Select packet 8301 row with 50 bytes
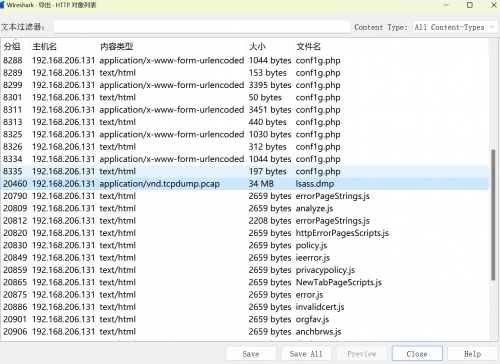 coord(245,97)
